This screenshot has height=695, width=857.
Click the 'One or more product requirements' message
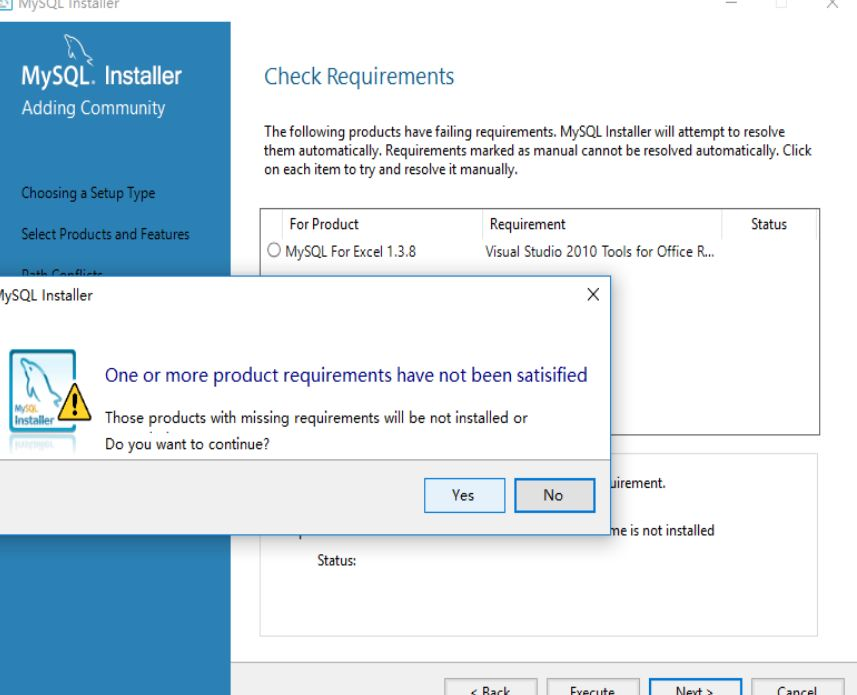pyautogui.click(x=346, y=375)
